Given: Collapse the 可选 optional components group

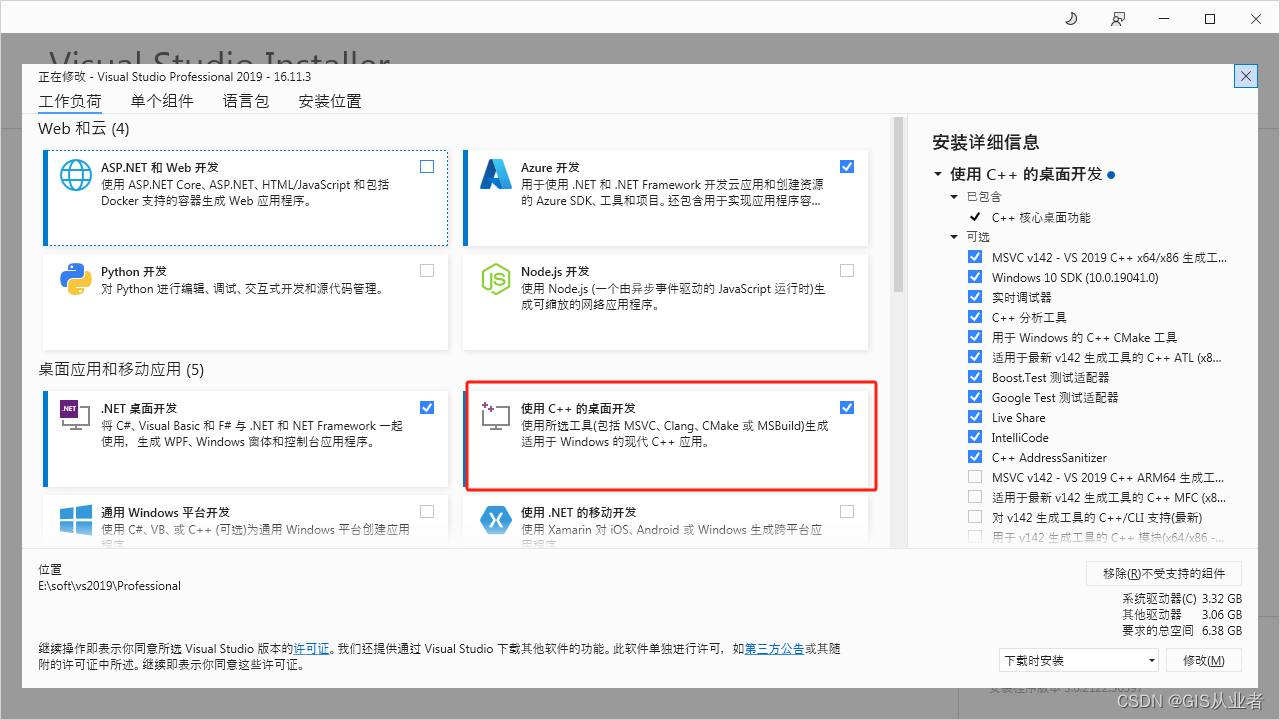Looking at the screenshot, I should (x=955, y=237).
